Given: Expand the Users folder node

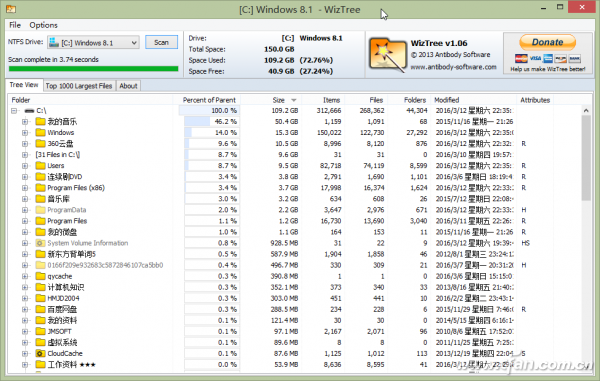Looking at the screenshot, I should pos(25,166).
